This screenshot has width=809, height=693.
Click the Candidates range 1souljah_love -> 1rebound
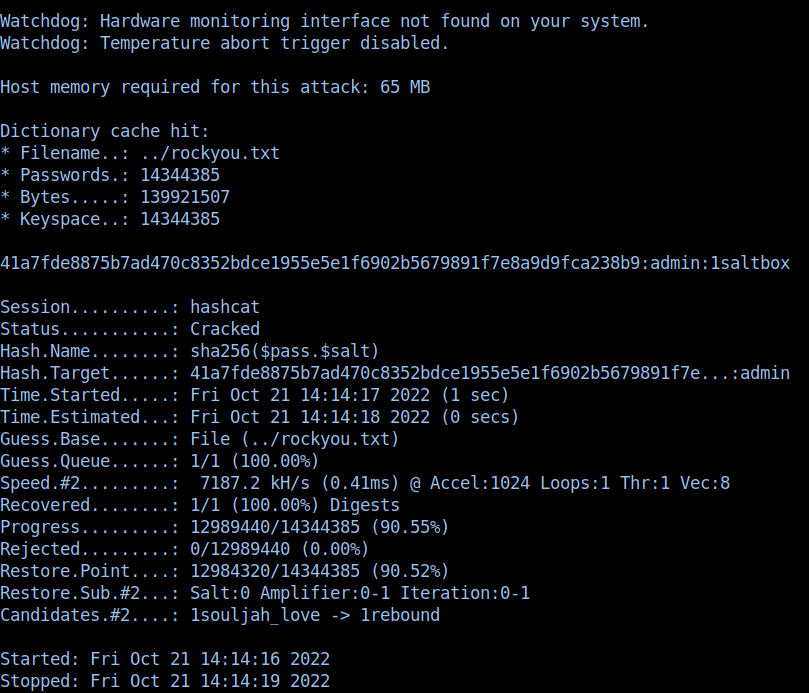click(314, 615)
